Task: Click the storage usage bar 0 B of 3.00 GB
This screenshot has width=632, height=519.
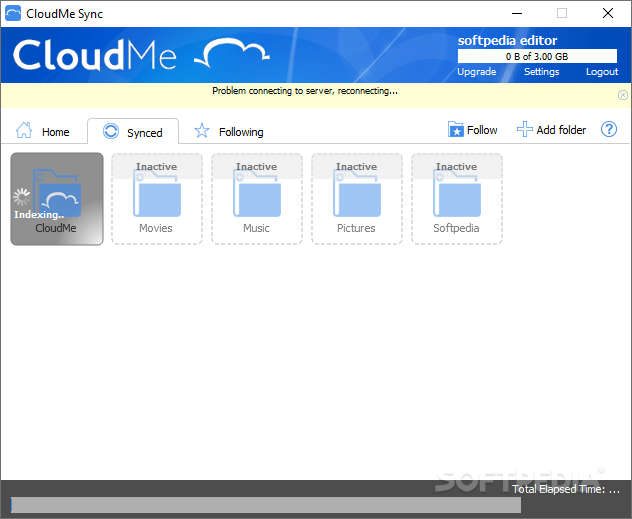Action: point(537,56)
